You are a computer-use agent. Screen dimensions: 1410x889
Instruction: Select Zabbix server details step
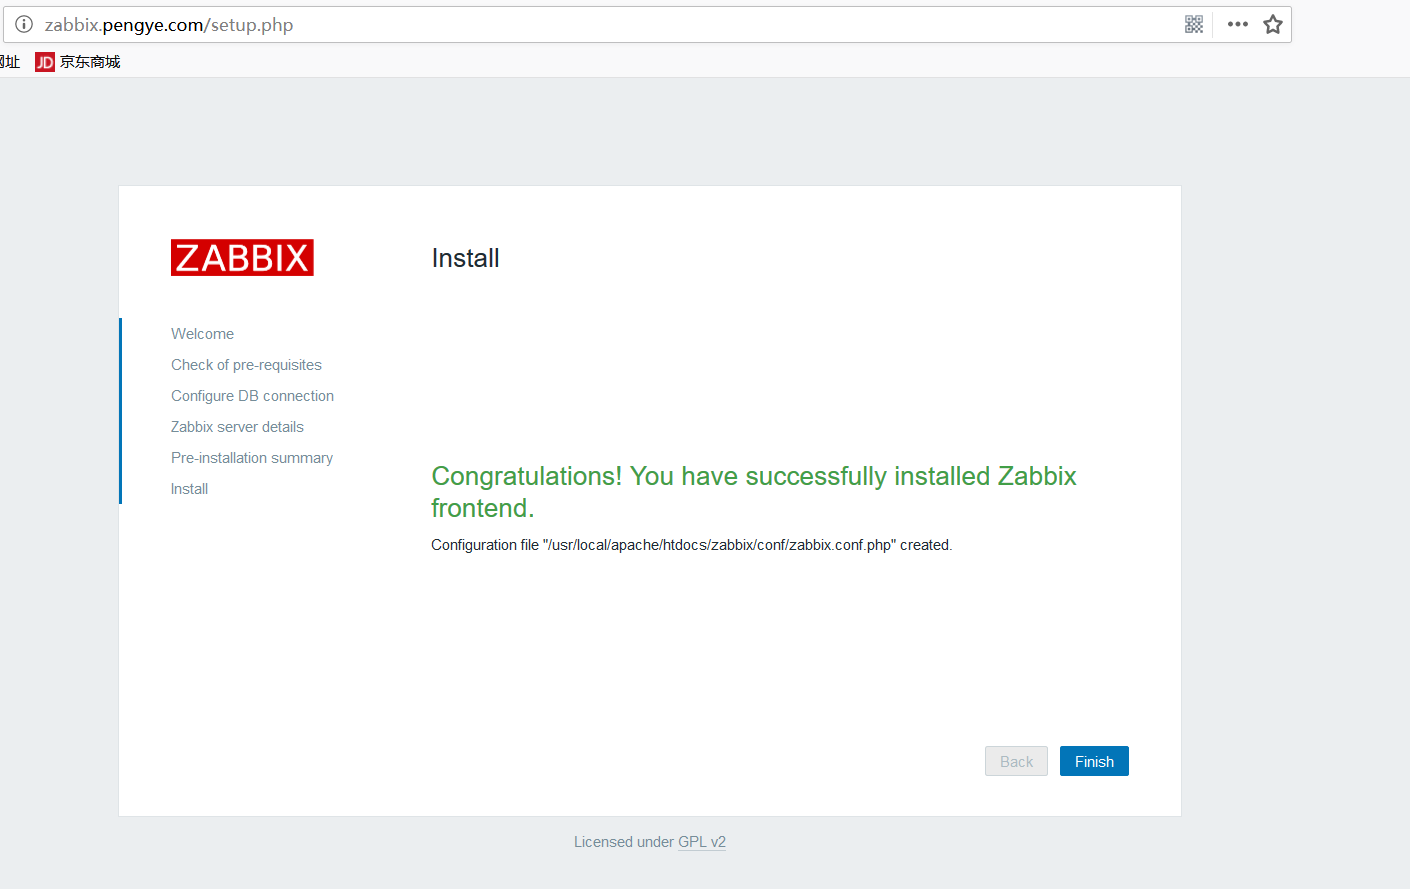tap(237, 427)
